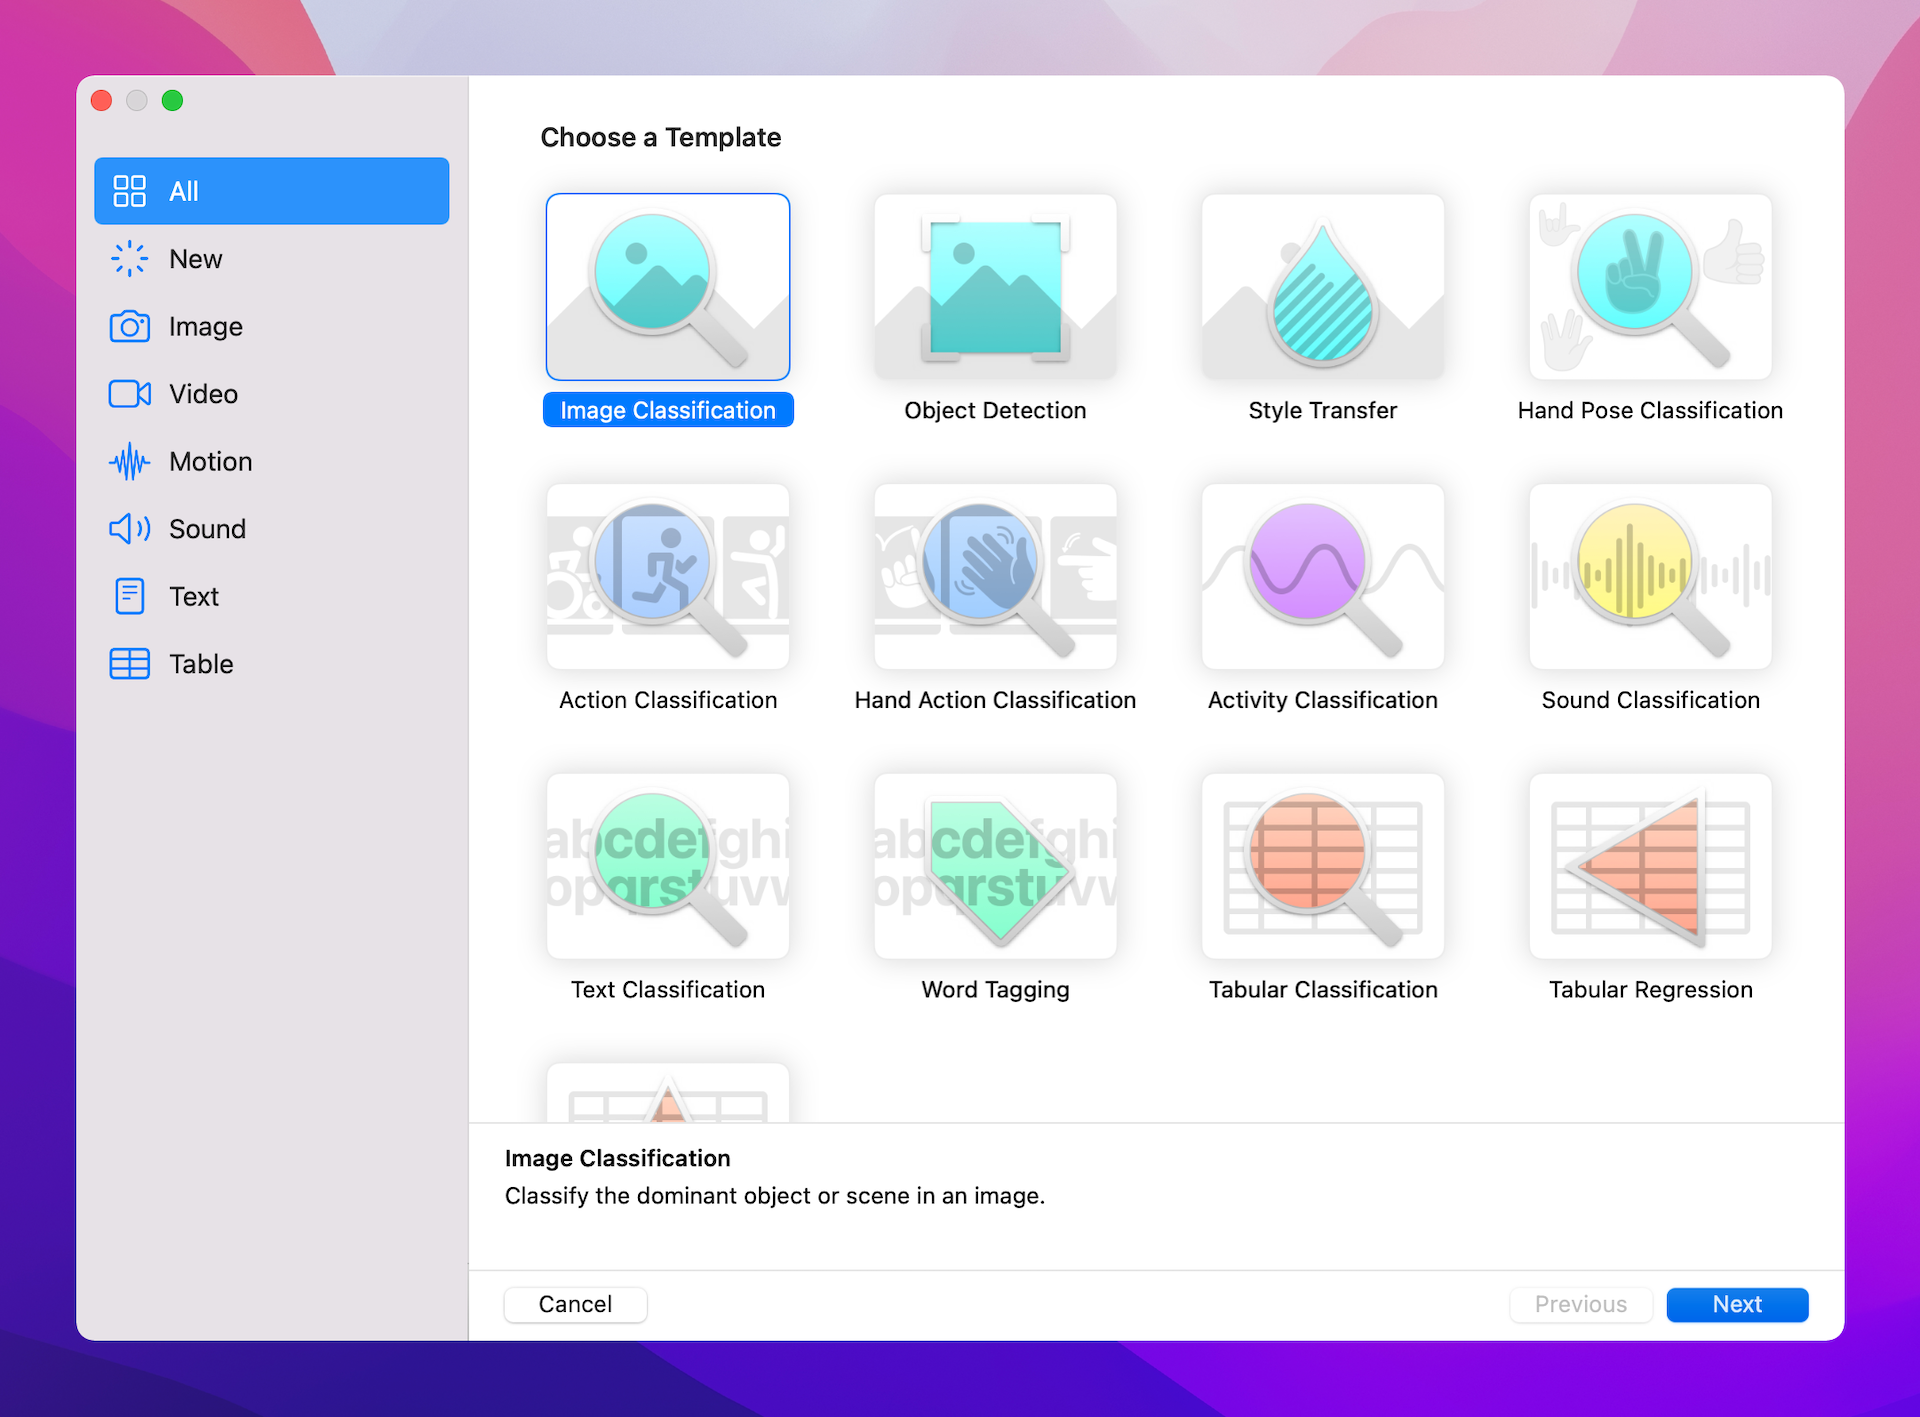The image size is (1920, 1417).
Task: Click the Cancel button
Action: tap(575, 1304)
